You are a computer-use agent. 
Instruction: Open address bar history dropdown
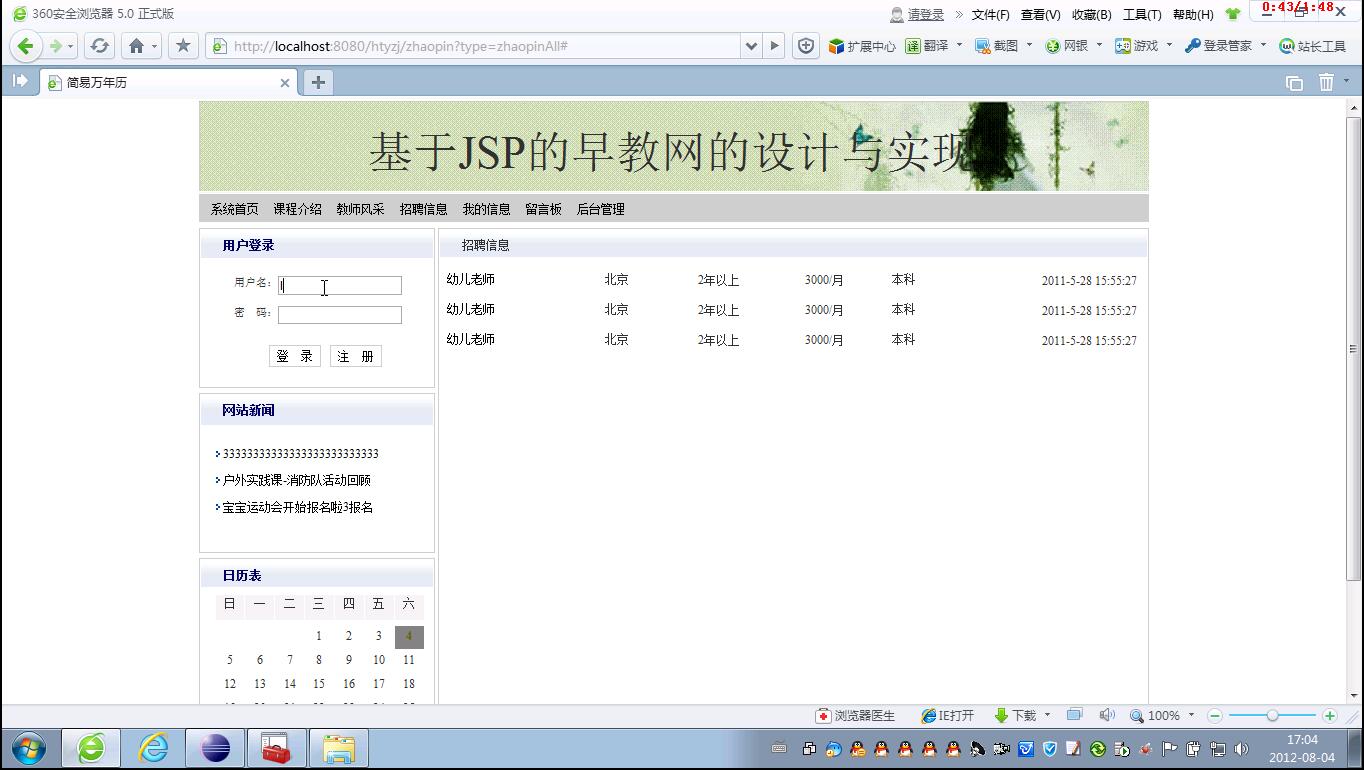[751, 46]
